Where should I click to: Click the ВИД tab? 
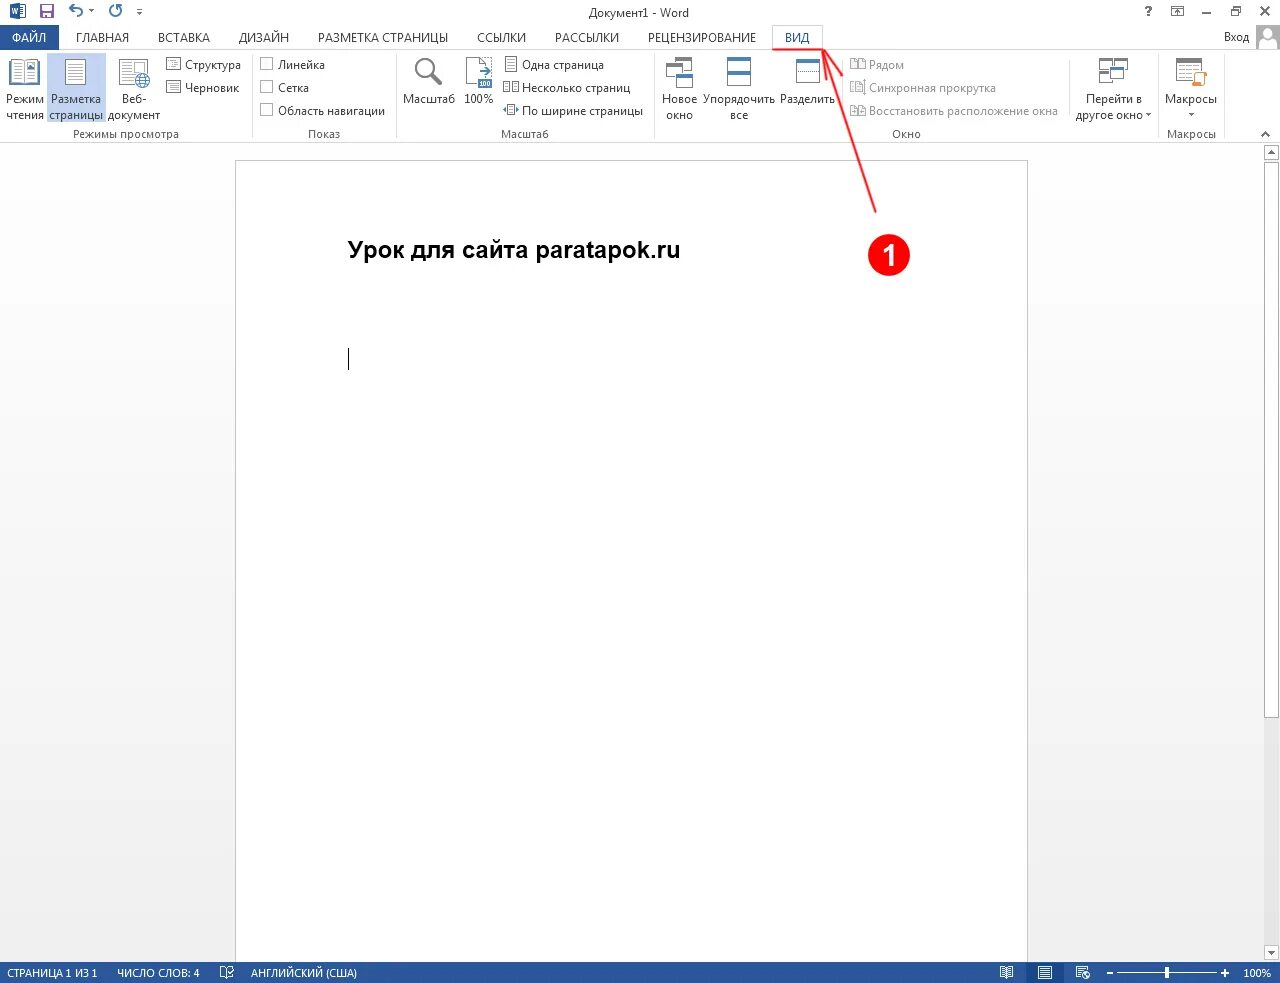point(797,38)
